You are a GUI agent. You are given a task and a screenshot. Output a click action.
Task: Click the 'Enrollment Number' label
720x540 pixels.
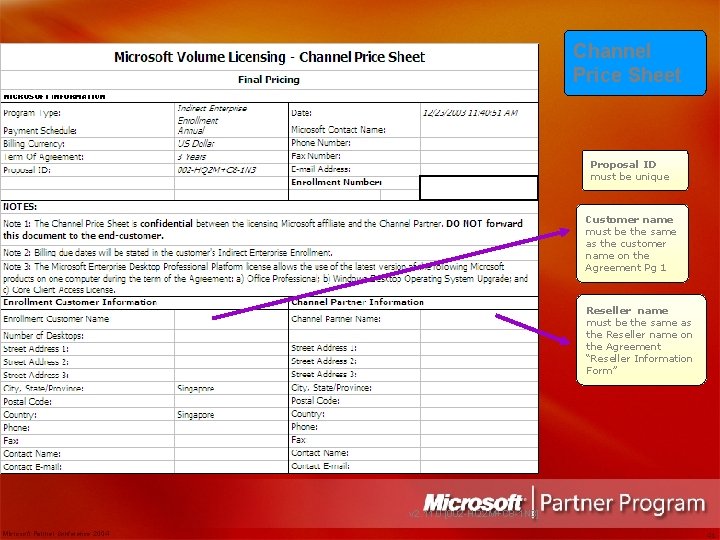point(336,182)
